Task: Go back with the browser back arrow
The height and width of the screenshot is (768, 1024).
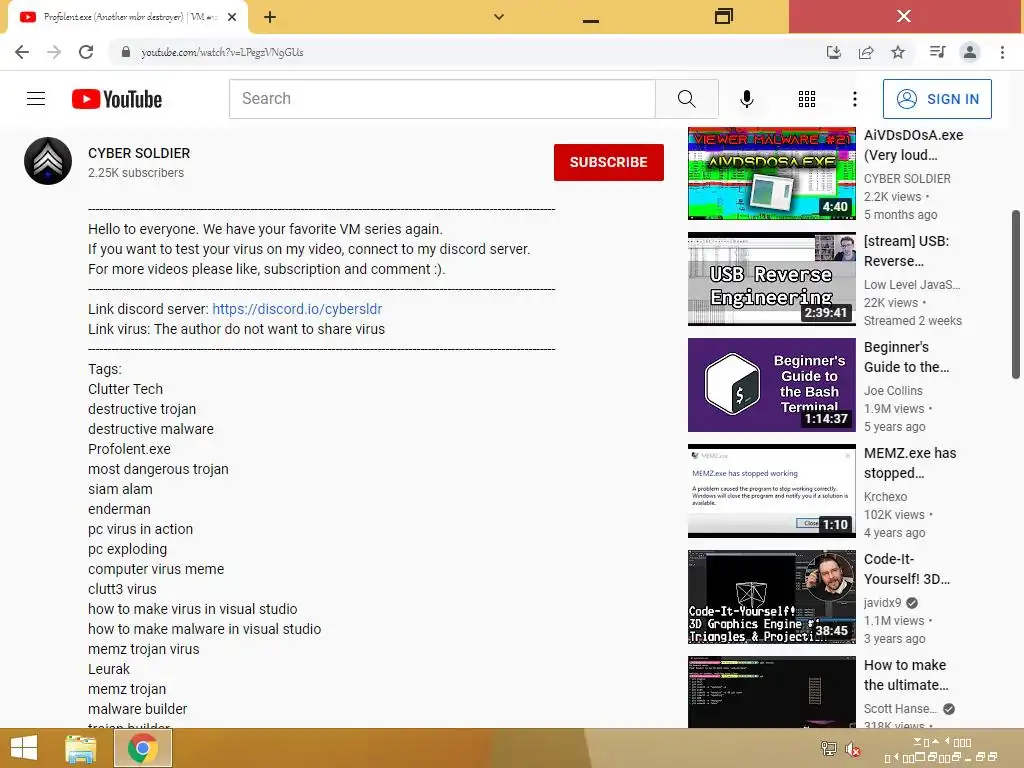Action: pos(22,52)
